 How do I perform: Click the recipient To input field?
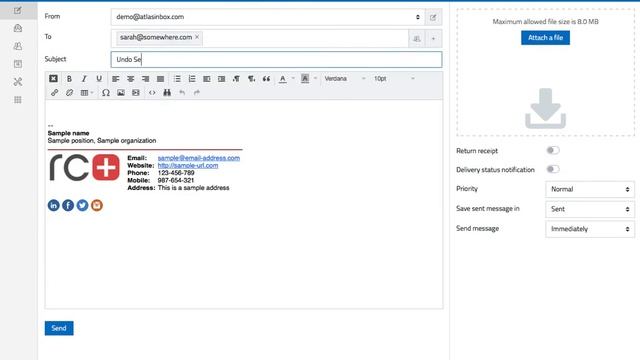pos(304,38)
